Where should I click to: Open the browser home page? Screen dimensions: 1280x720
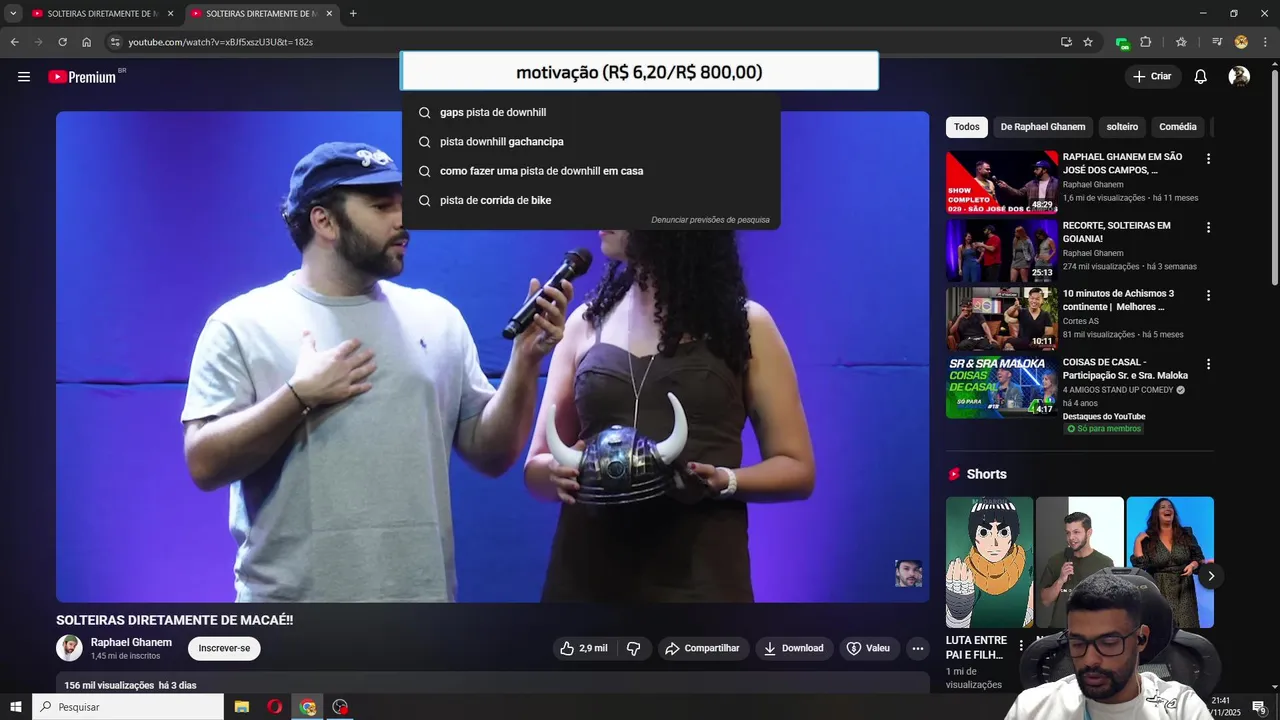click(x=87, y=42)
